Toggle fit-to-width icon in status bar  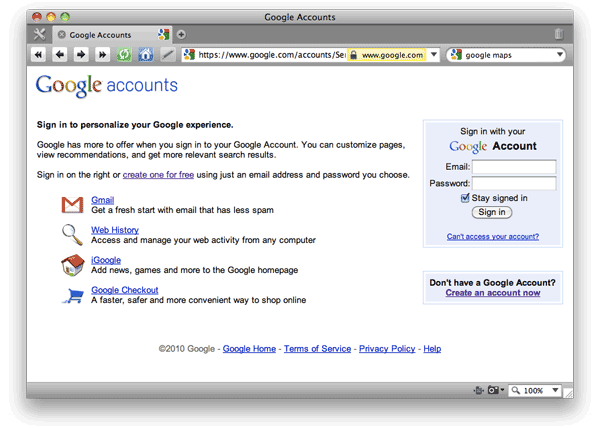click(x=479, y=390)
